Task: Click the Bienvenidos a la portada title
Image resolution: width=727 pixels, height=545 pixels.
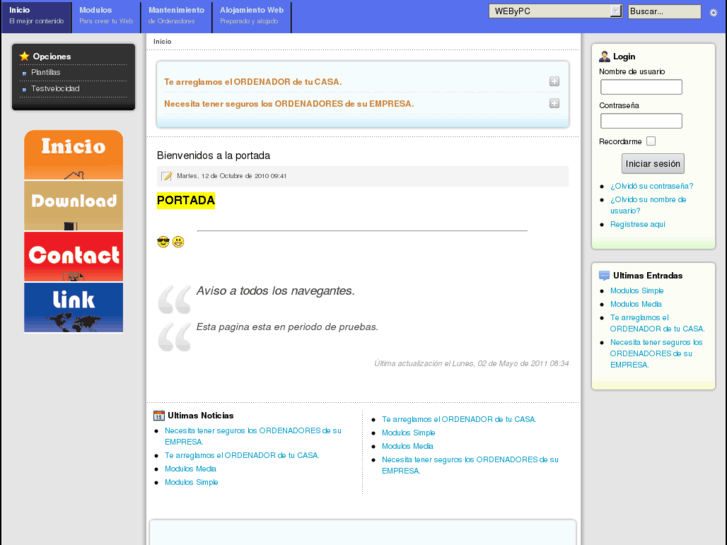Action: 213,155
